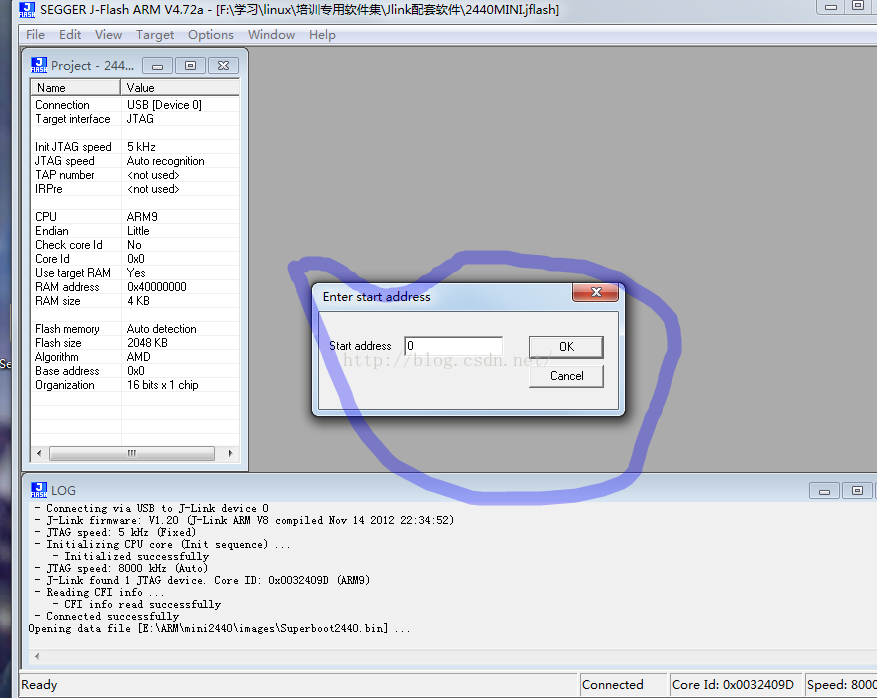Select the TAP number row

pos(135,174)
